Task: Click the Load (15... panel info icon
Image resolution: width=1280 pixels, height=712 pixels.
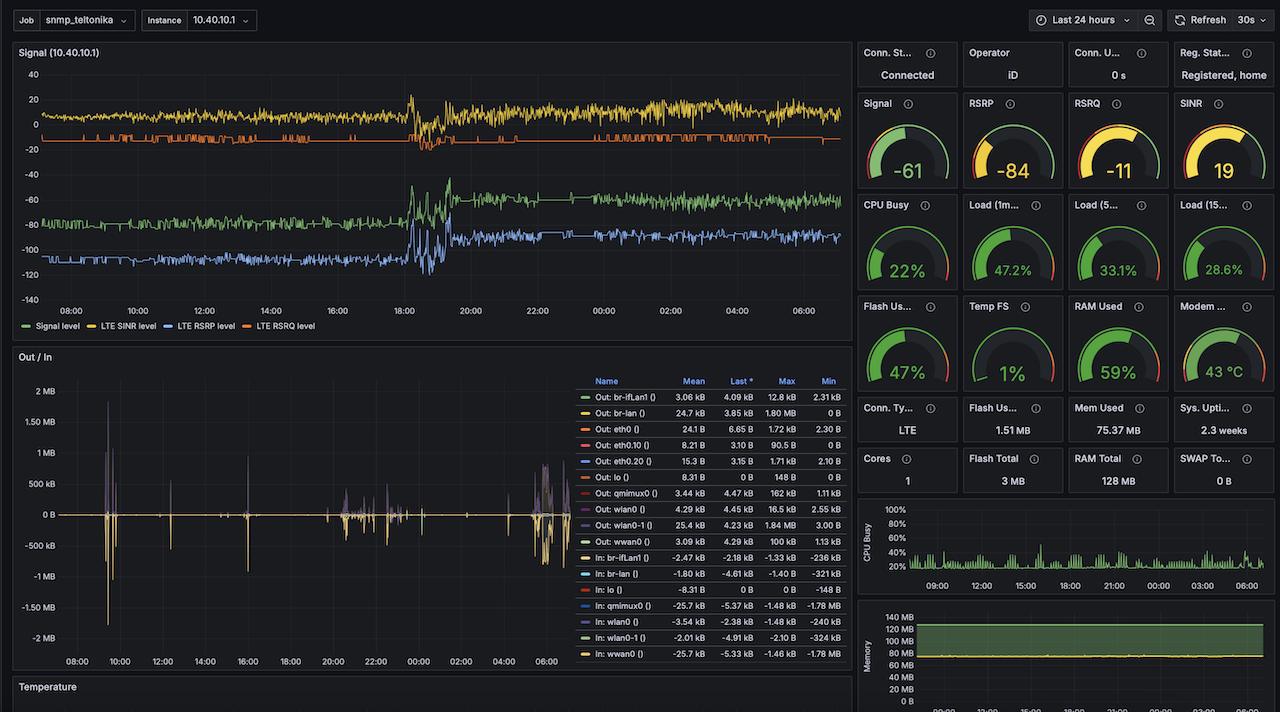Action: tap(1247, 205)
